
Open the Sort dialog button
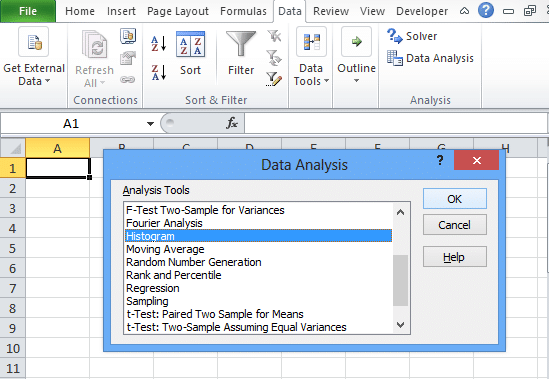(x=190, y=53)
